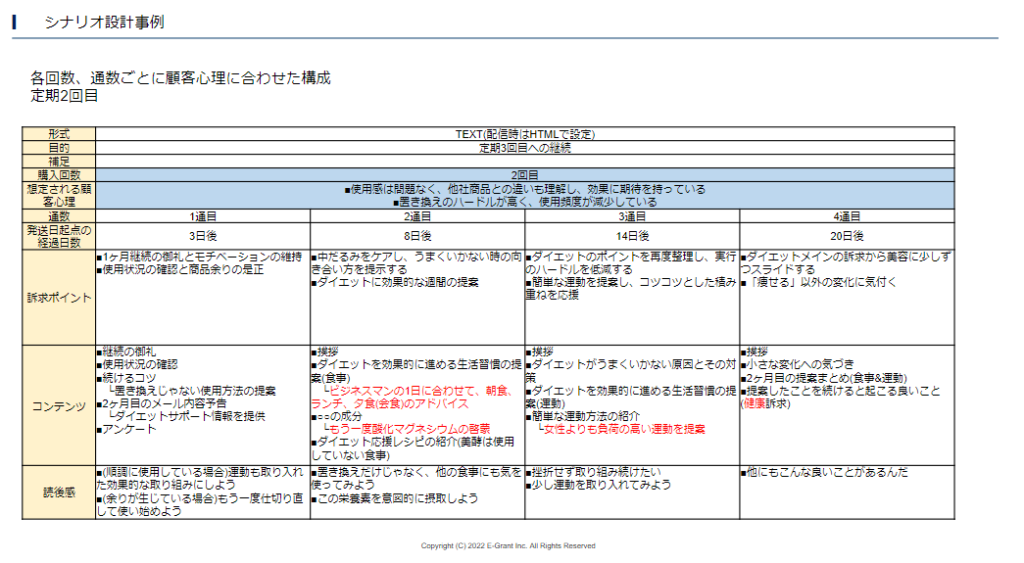This screenshot has width=1024, height=563.
Task: Click the 3通目 column header
Action: point(632,216)
